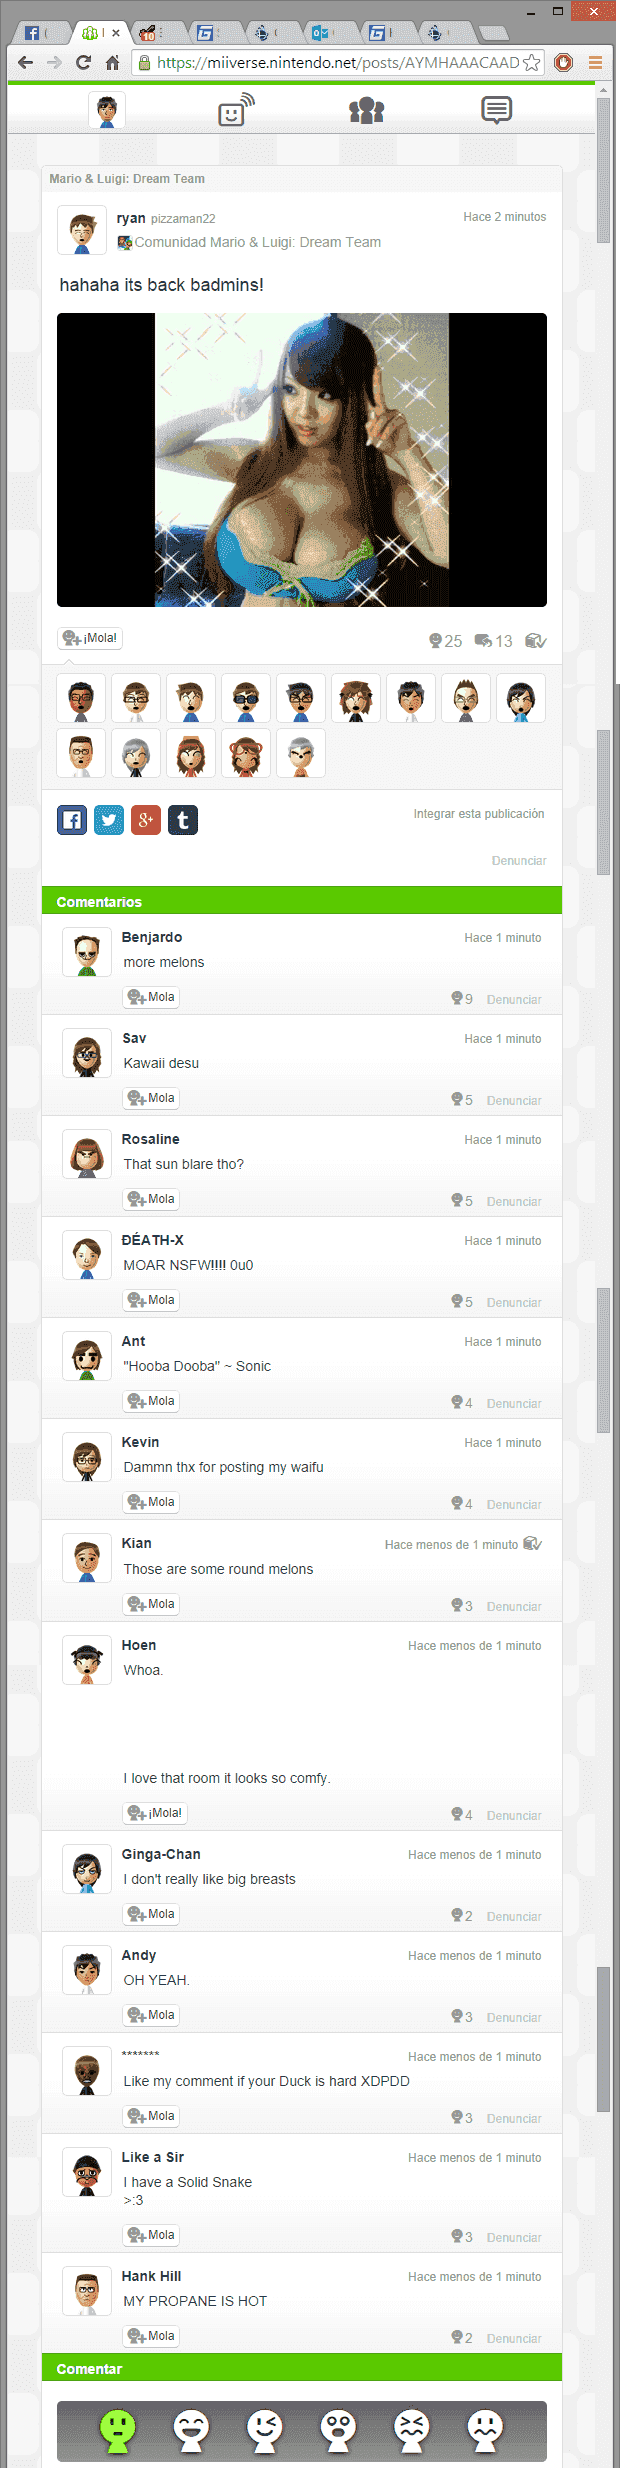Open the user profile Mii tab
Screen dimensions: 620x2468
(107, 110)
